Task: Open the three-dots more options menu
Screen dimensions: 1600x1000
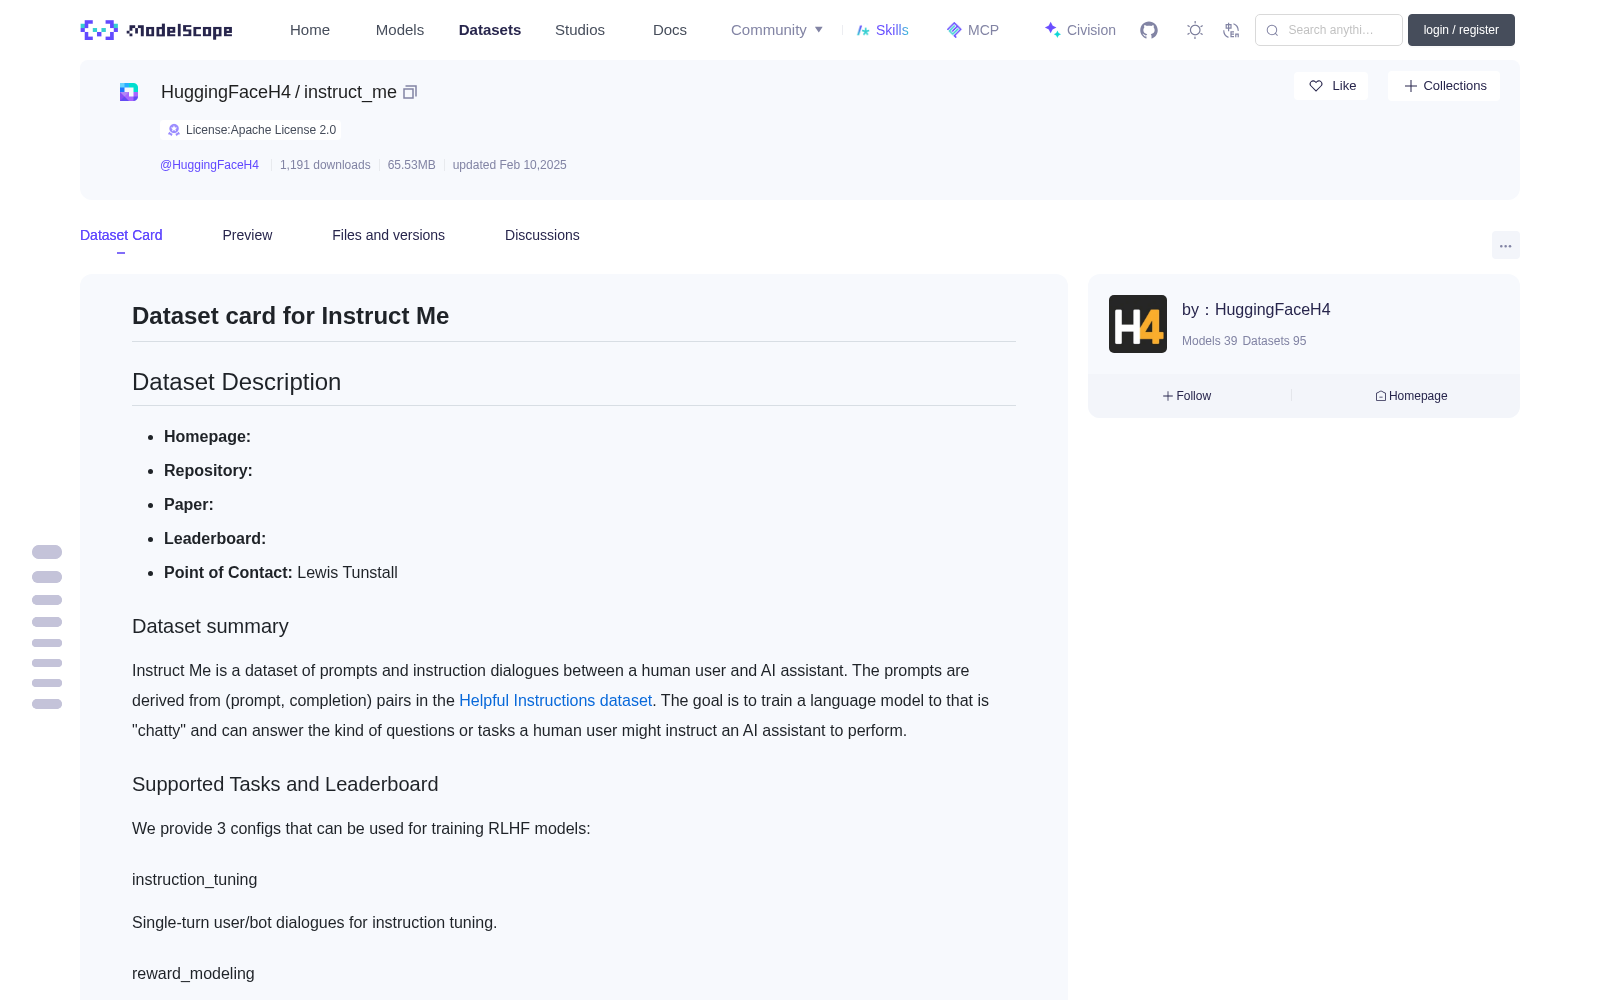Action: (1506, 246)
